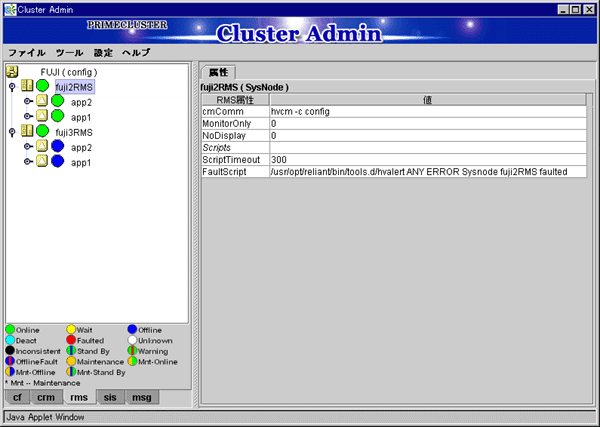
Task: Click the Stand By legend circle
Action: coord(71,350)
